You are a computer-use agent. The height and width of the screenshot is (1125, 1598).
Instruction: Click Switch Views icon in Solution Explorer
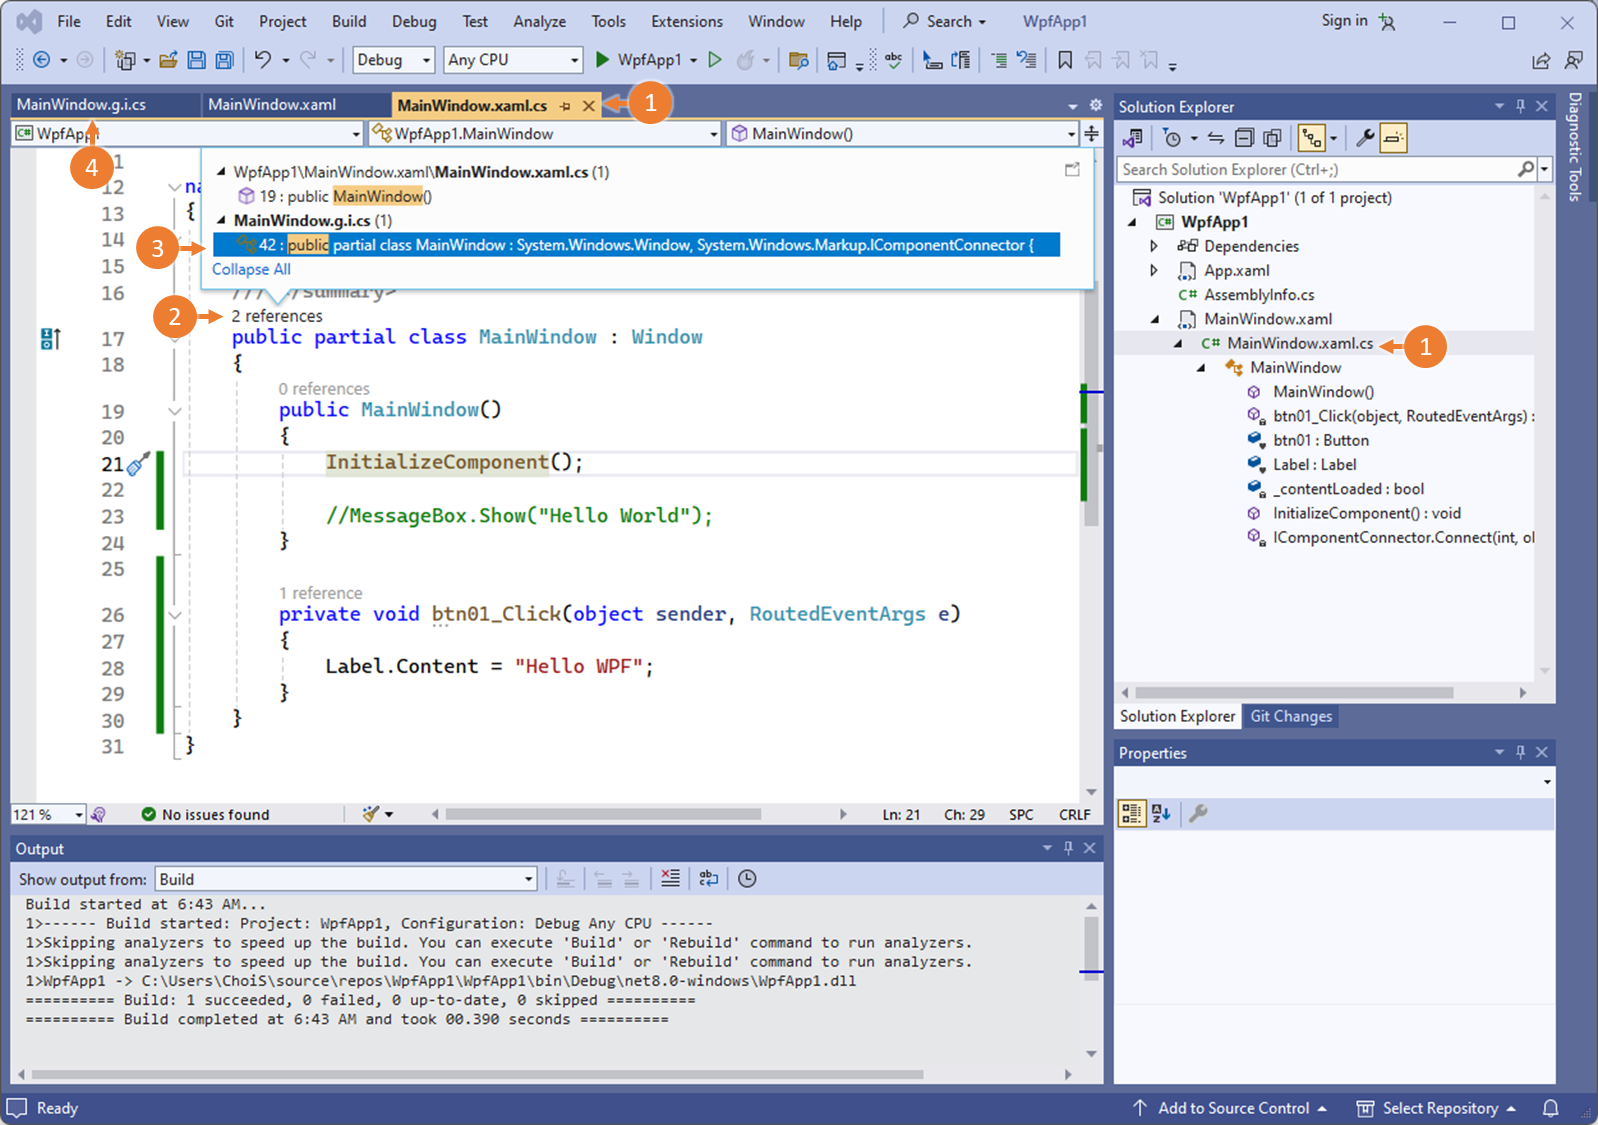pos(1133,138)
